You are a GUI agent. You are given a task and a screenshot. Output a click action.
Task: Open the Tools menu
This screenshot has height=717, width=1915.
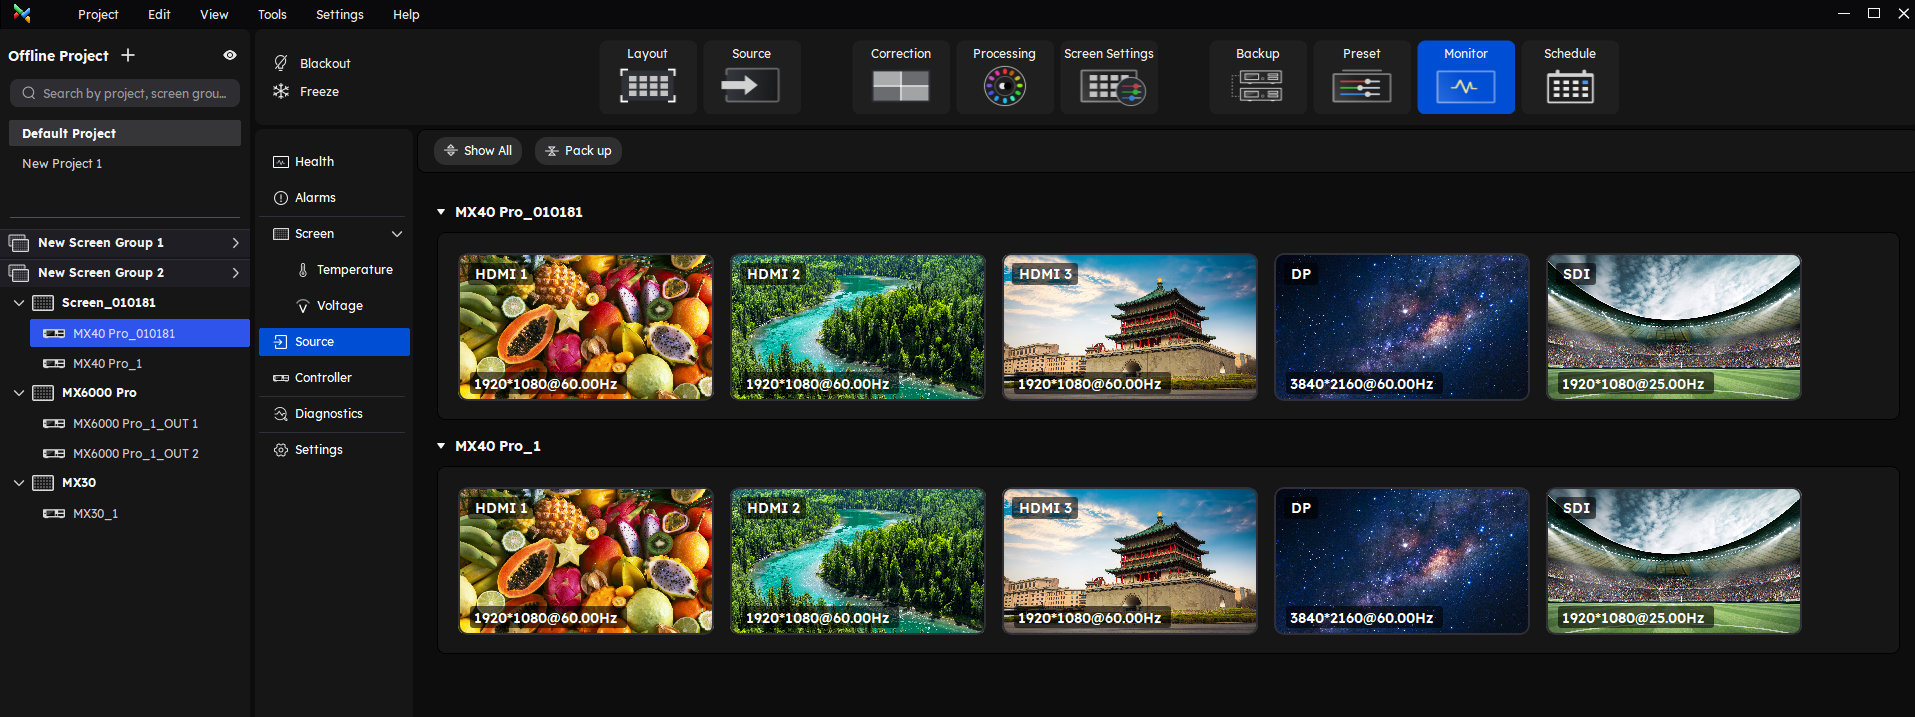pyautogui.click(x=272, y=14)
